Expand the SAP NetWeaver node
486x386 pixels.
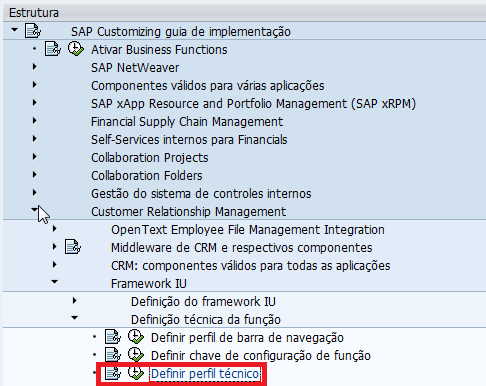click(x=34, y=67)
